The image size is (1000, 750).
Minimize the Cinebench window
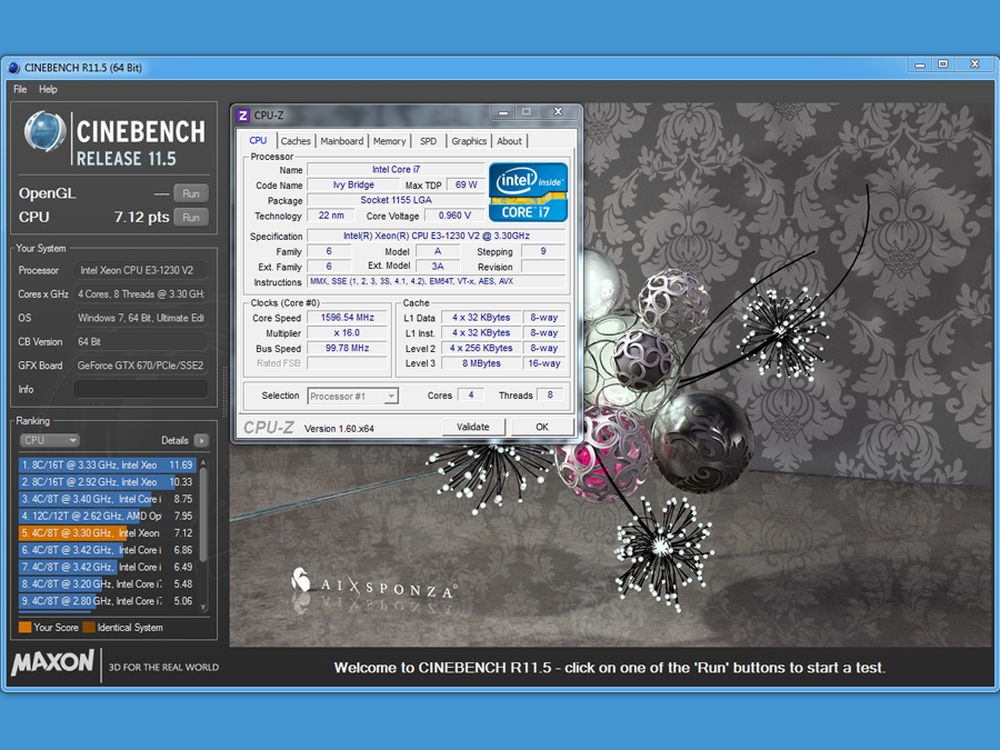(x=920, y=64)
